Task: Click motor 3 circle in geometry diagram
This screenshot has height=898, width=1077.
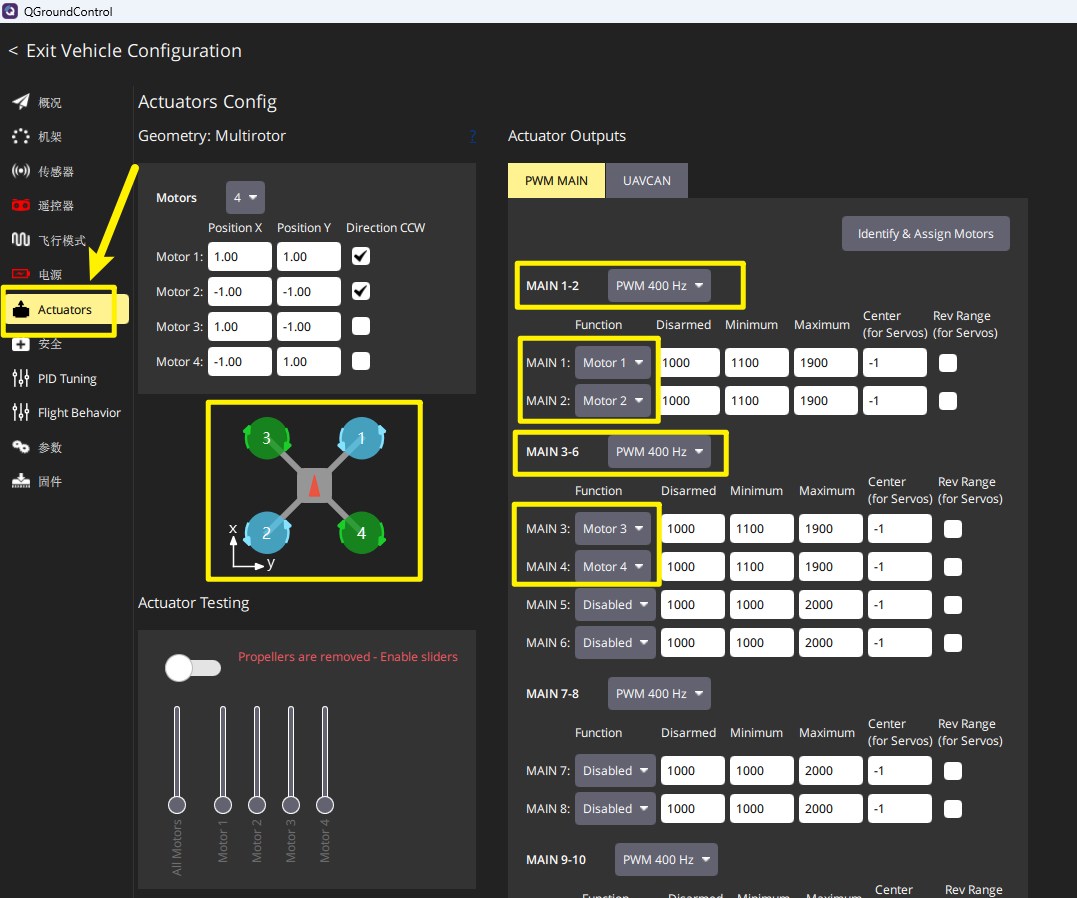Action: [x=267, y=438]
